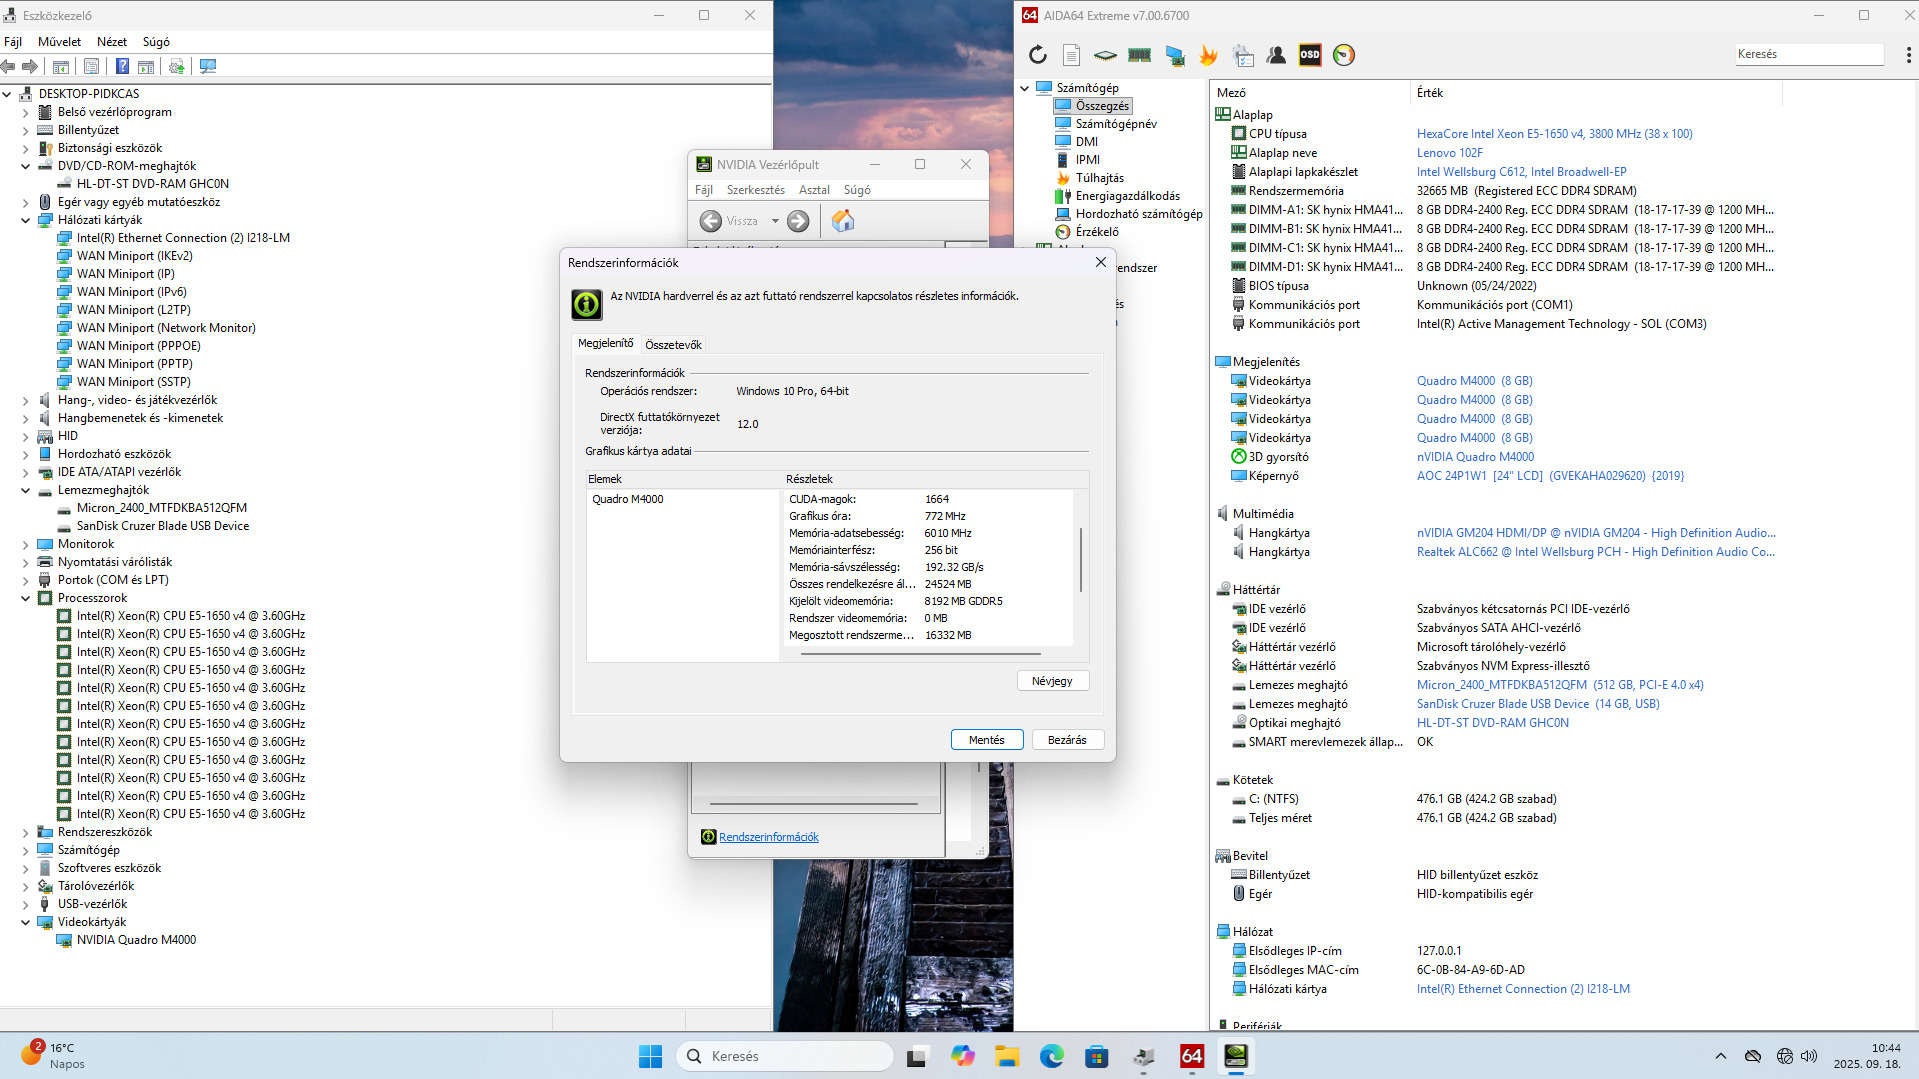
Task: Collapse the Lemezmeghajtók node
Action: (26, 490)
